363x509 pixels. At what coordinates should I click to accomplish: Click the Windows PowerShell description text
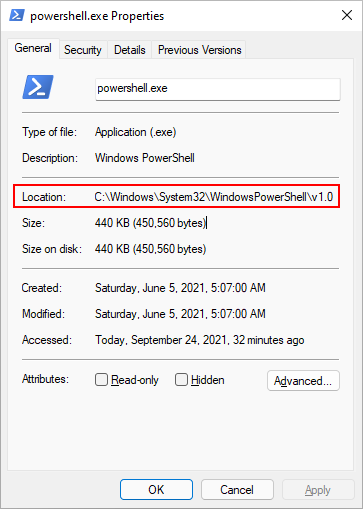[x=145, y=158]
